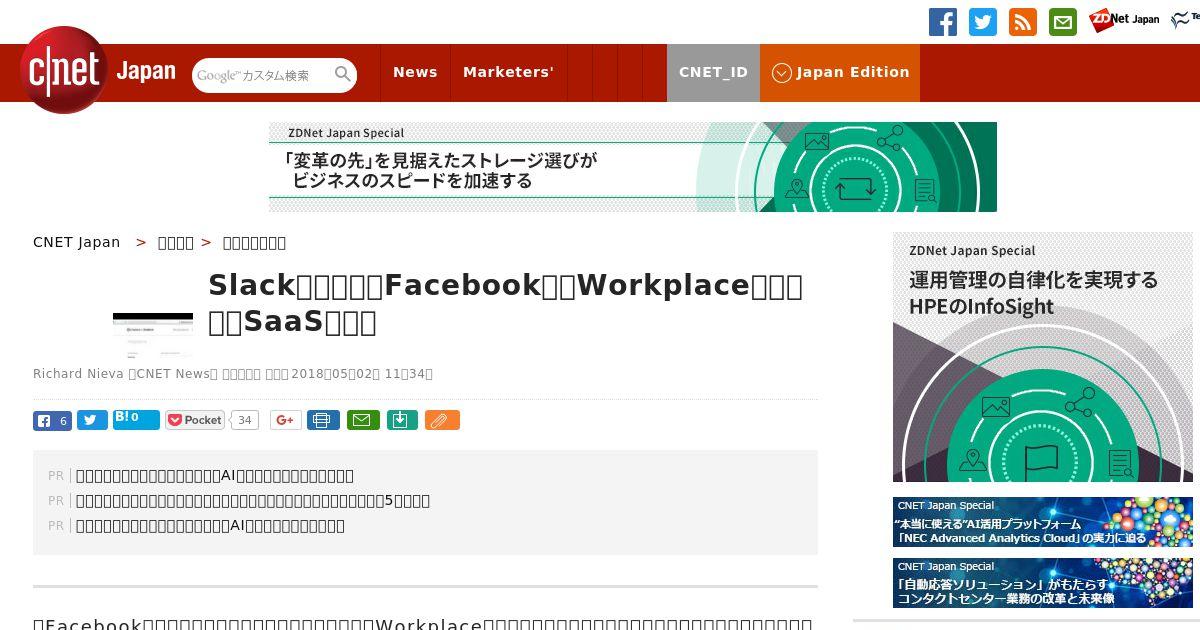Open the News menu item
Image resolution: width=1200 pixels, height=630 pixels.
tap(415, 72)
